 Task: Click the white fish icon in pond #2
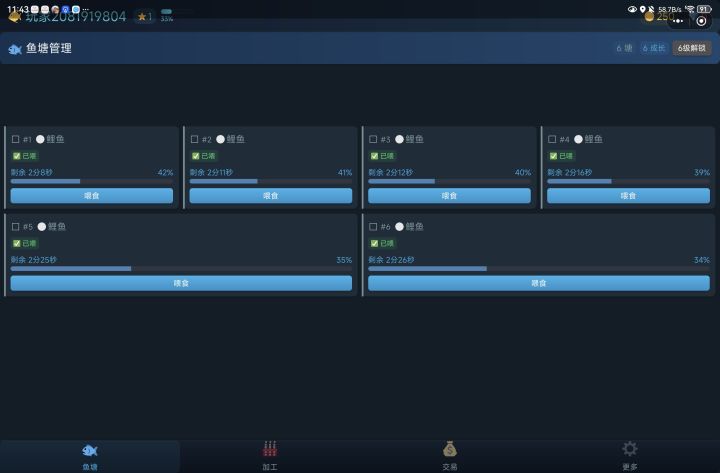pyautogui.click(x=220, y=139)
